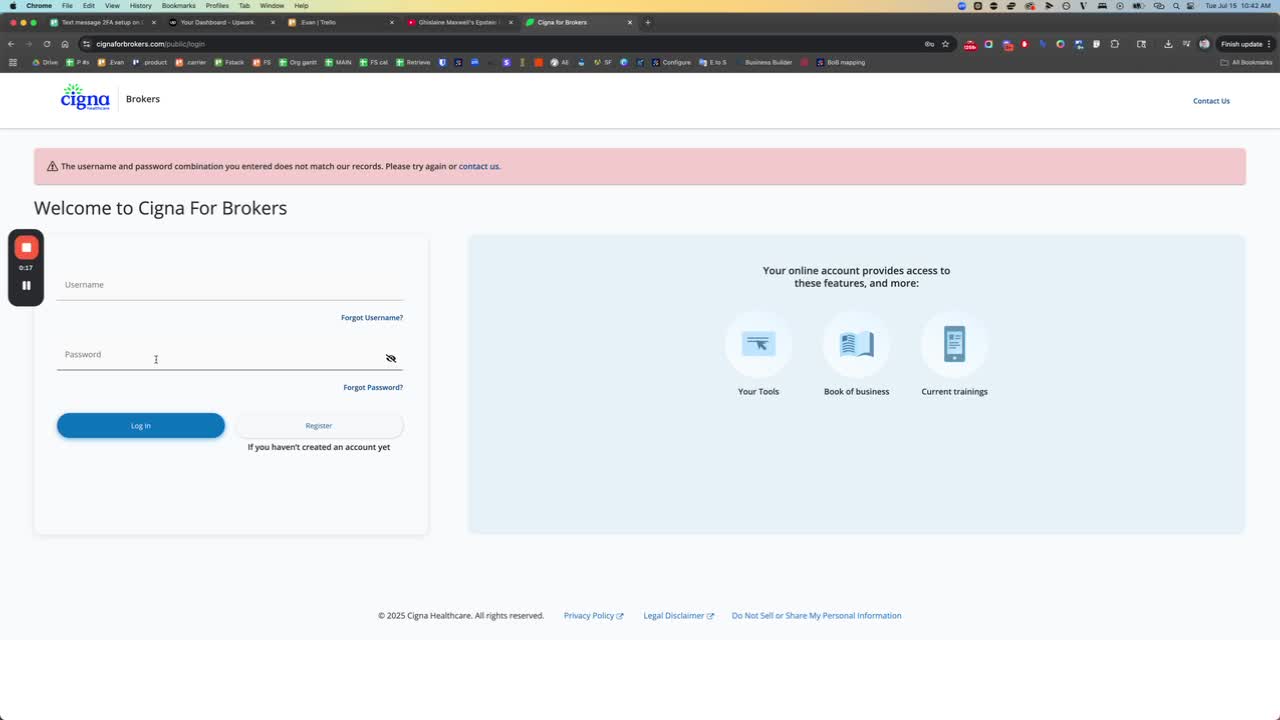This screenshot has width=1280, height=720.
Task: Open Chrome downloads icon
Action: 1168,44
